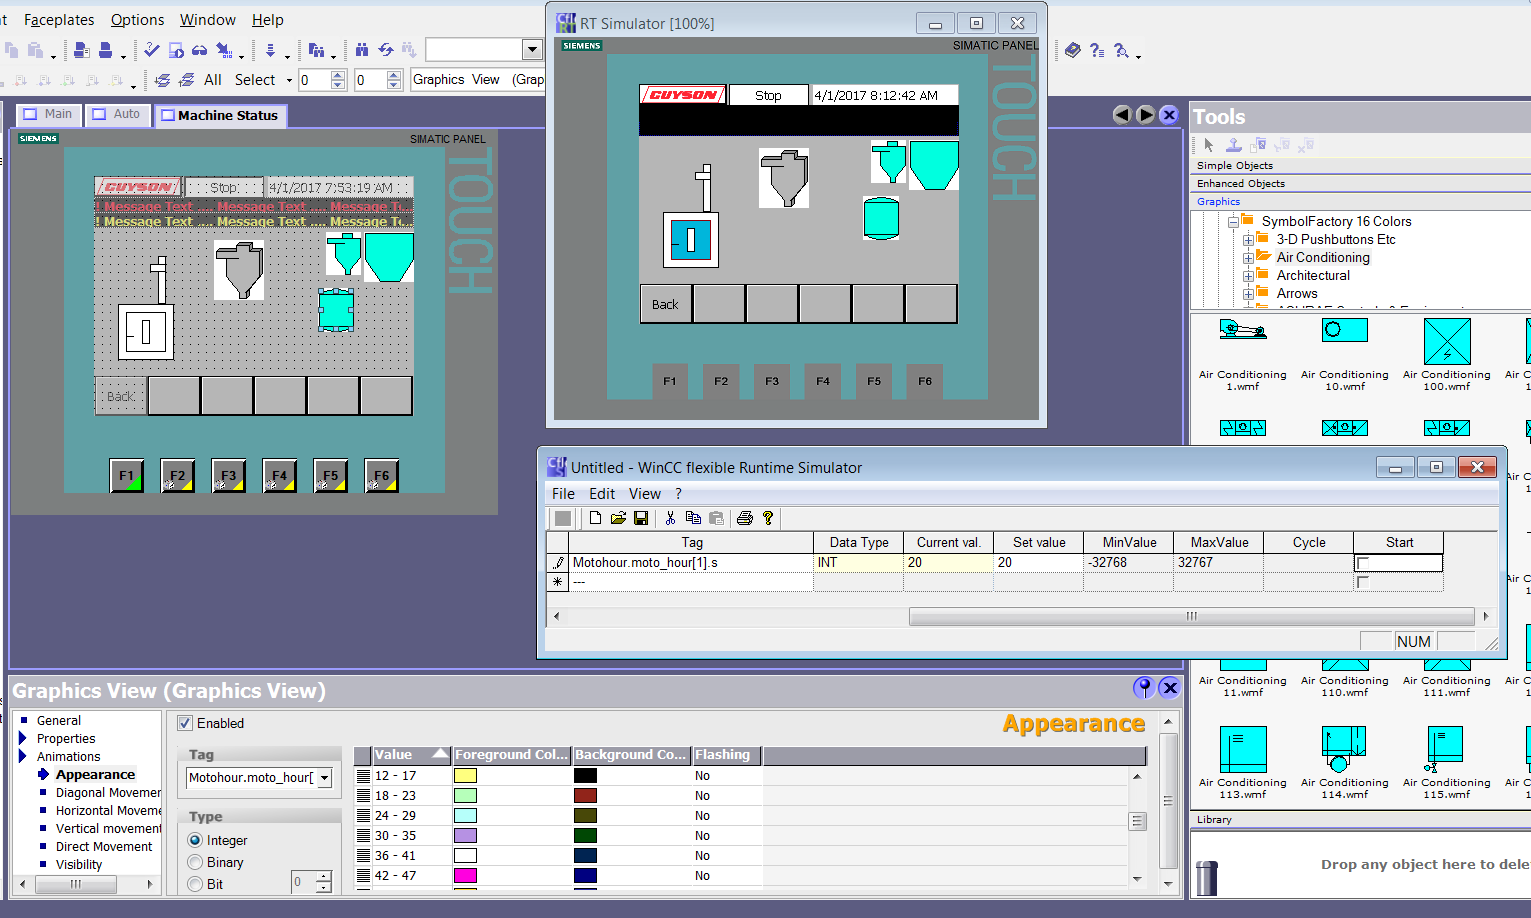Viewport: 1531px width, 918px height.
Task: Save using Runtime Simulator floppy disk icon
Action: click(x=641, y=518)
